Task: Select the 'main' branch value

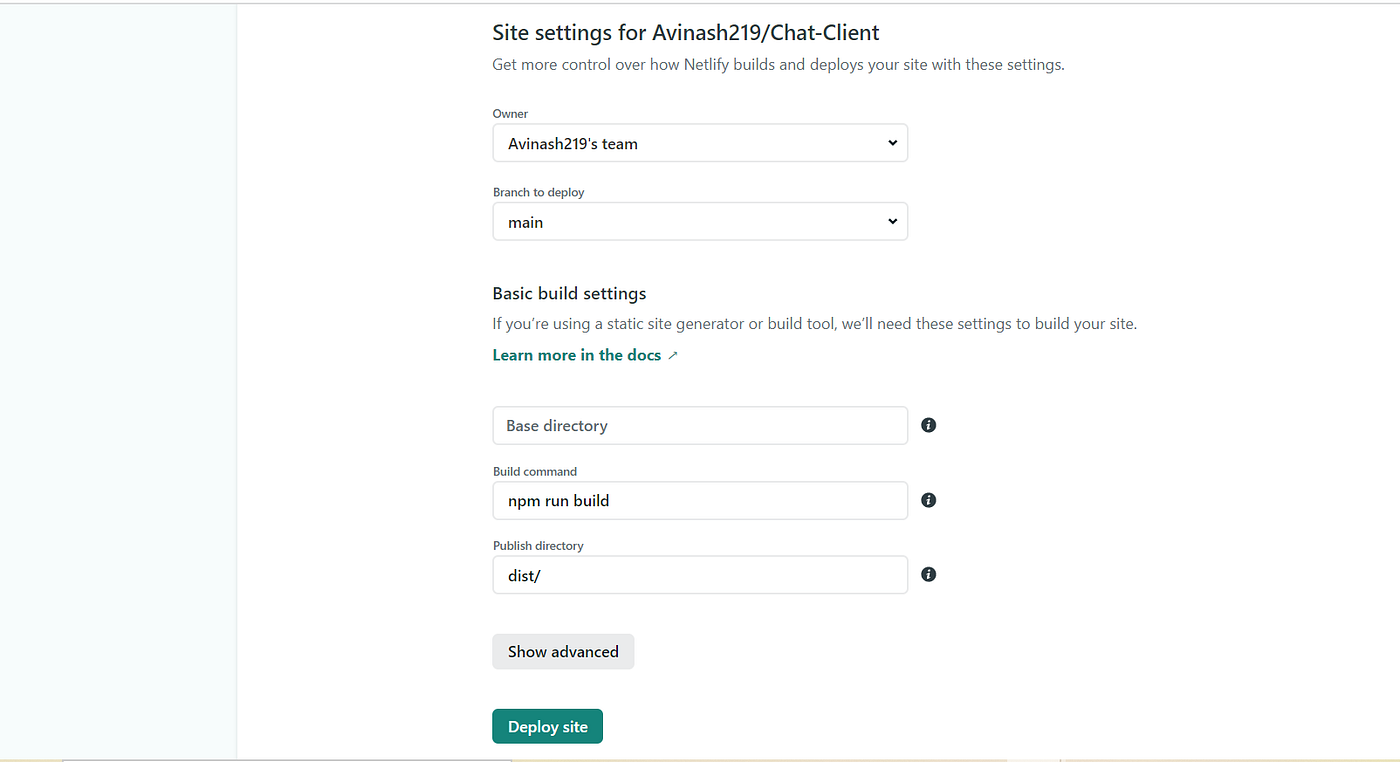Action: point(525,221)
